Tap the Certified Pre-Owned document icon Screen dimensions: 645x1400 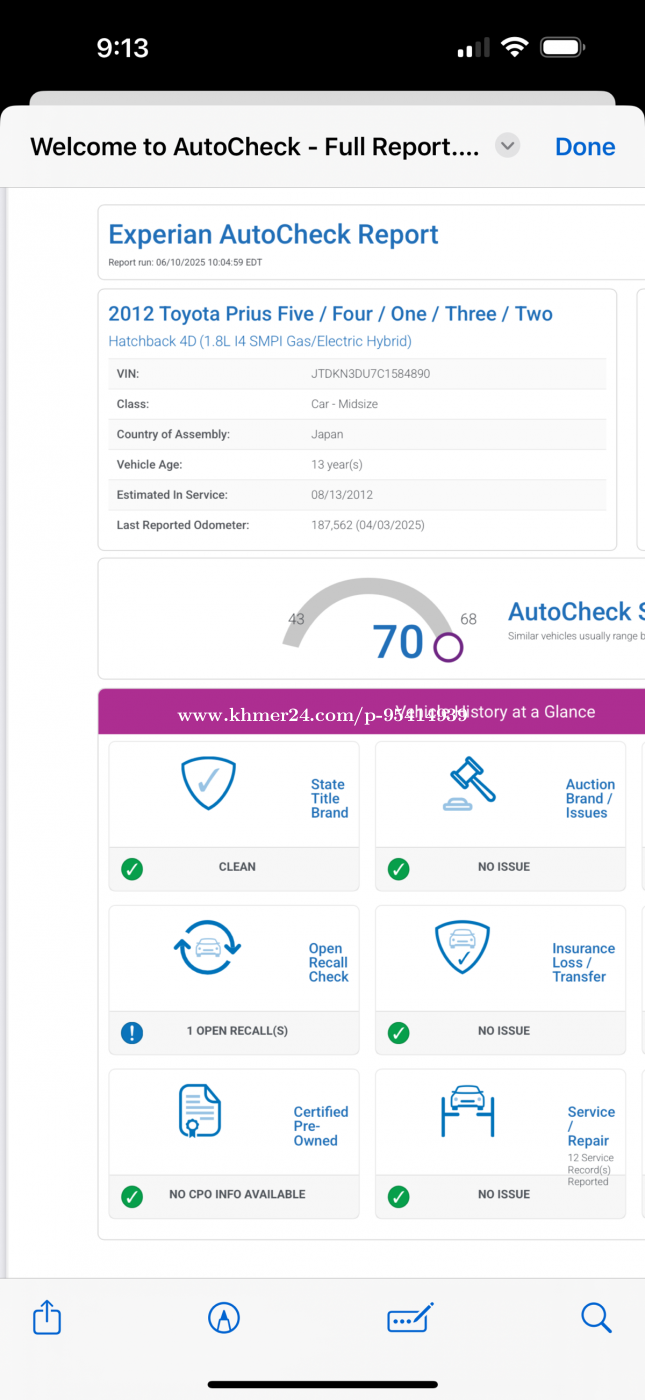pos(200,1111)
